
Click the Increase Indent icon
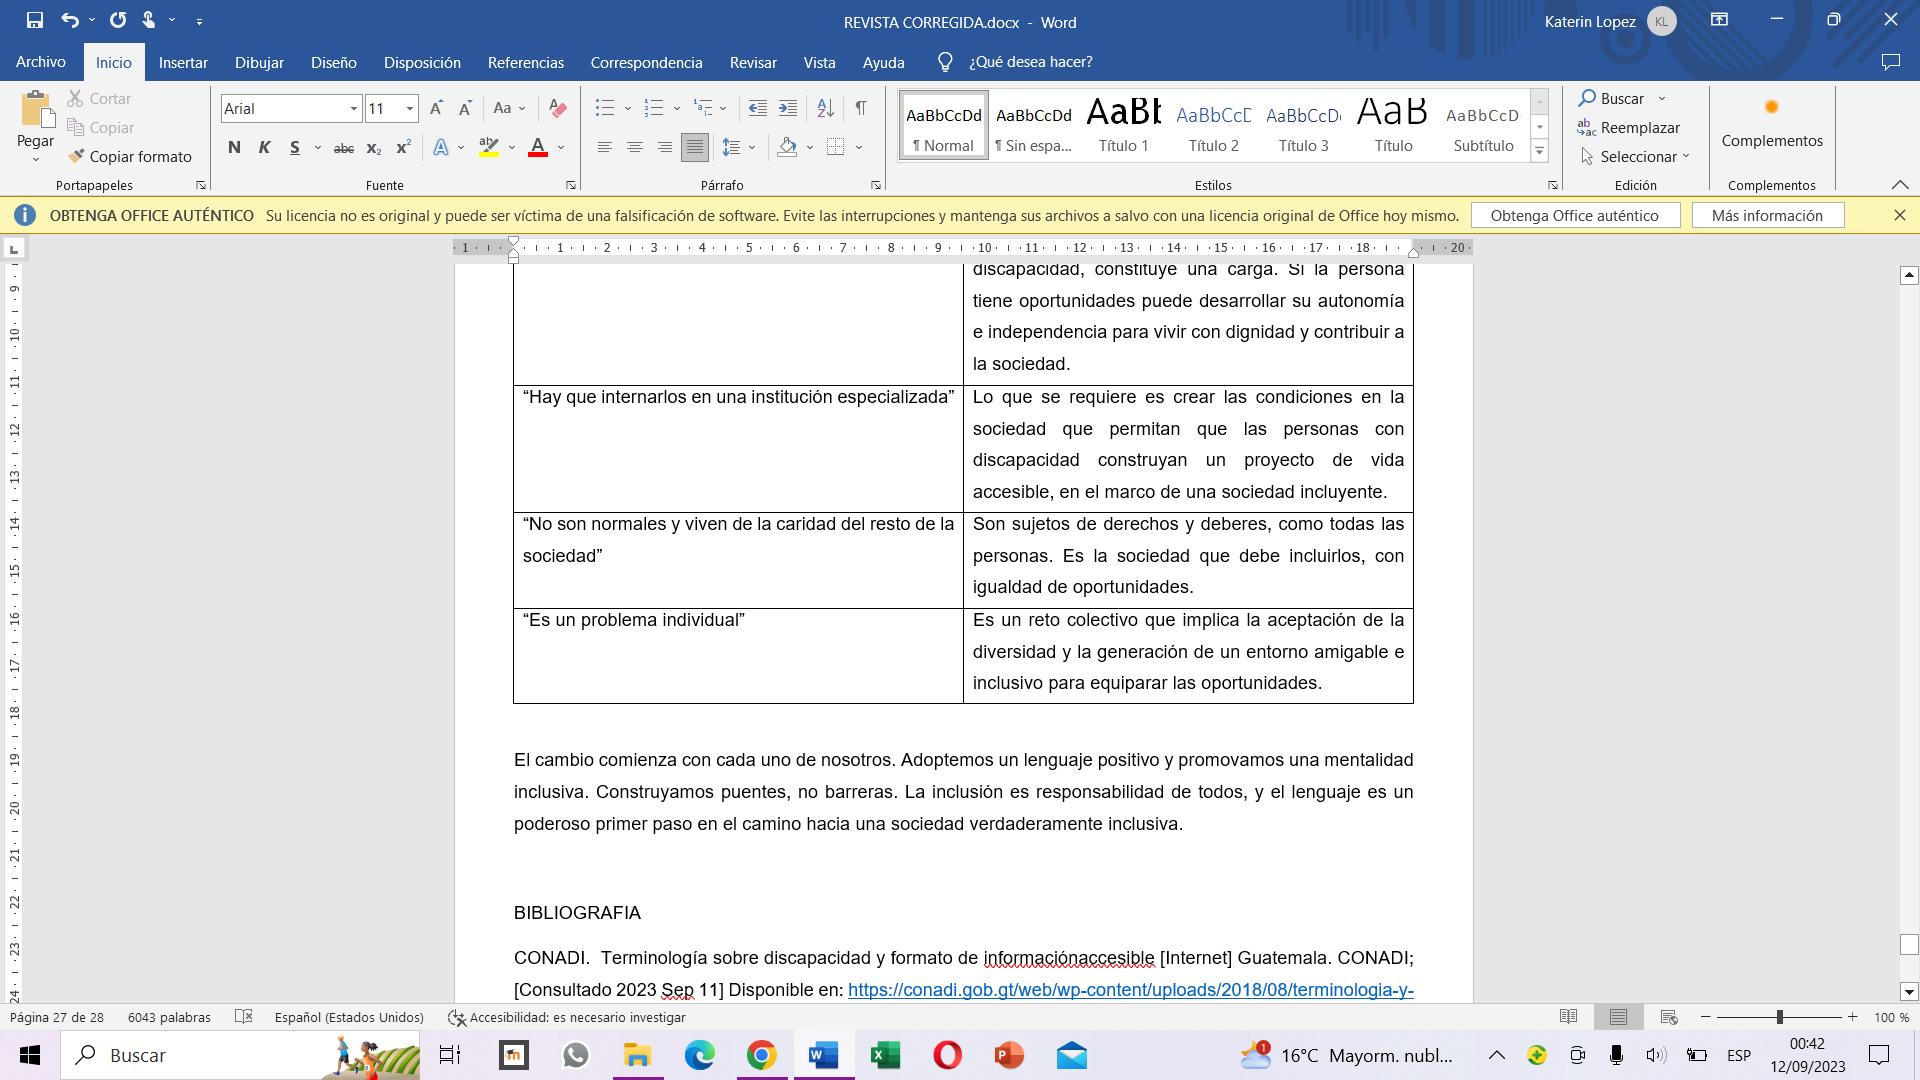click(x=788, y=108)
